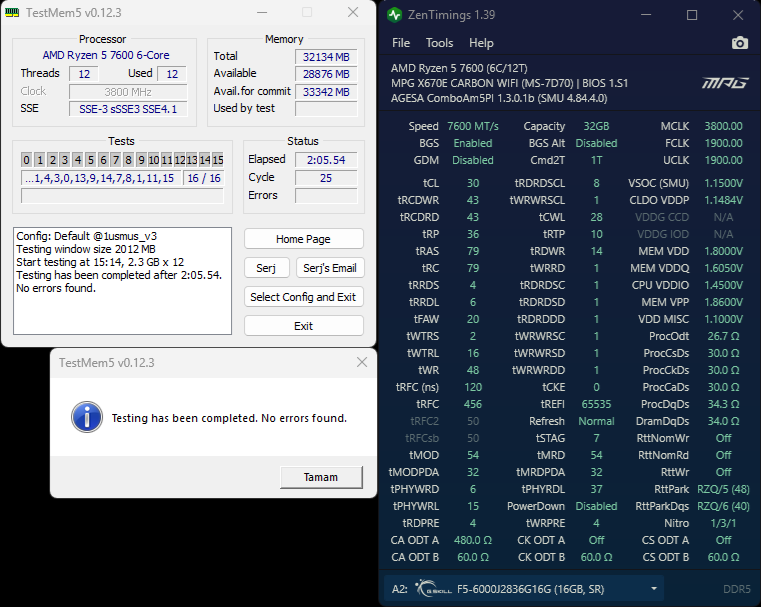Click the SSE field SSE-3 sSSE3 SSE4.1
The width and height of the screenshot is (761, 607).
coord(128,109)
